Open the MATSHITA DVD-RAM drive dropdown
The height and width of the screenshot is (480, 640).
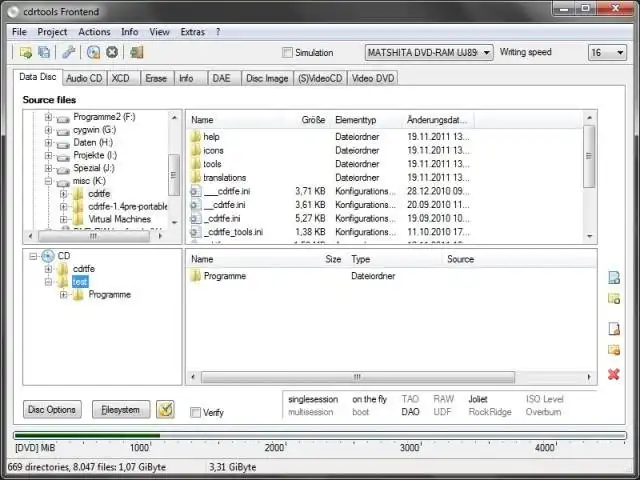point(429,53)
